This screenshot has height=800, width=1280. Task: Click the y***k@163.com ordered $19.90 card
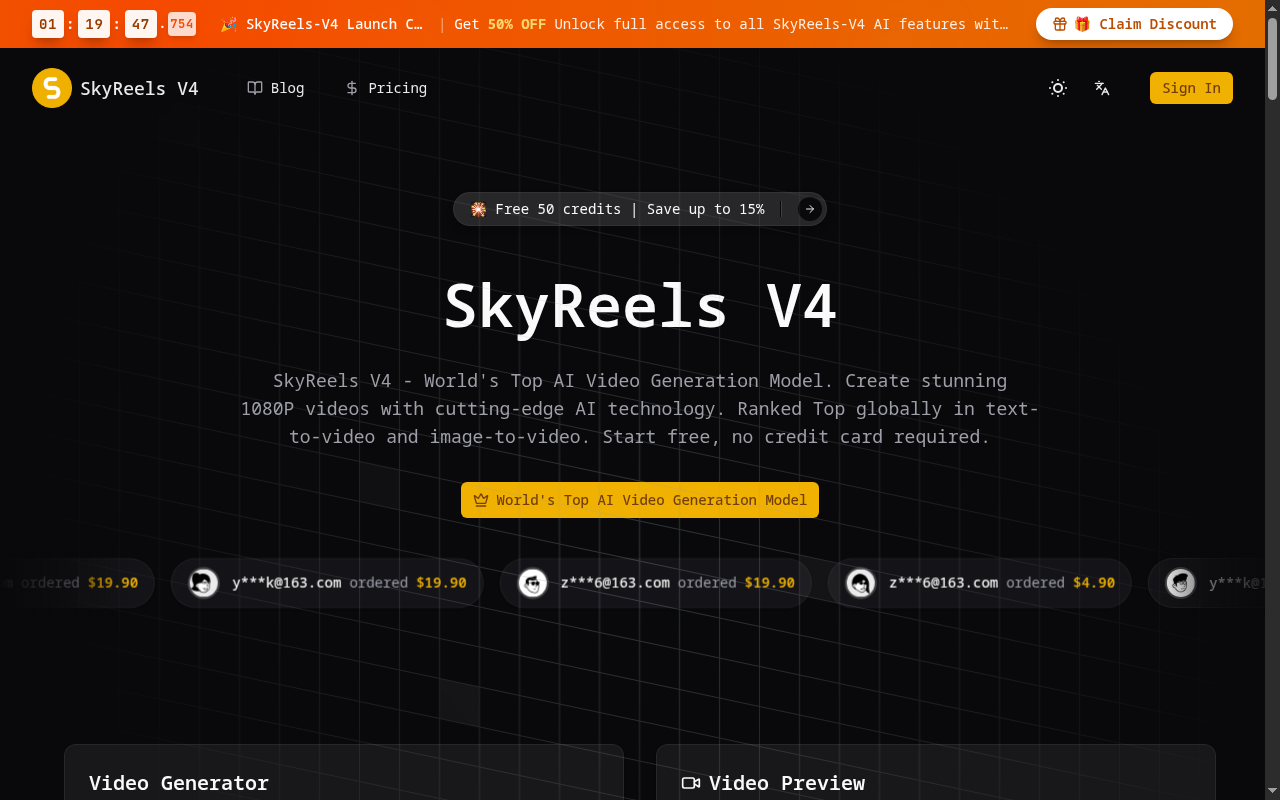click(x=327, y=582)
